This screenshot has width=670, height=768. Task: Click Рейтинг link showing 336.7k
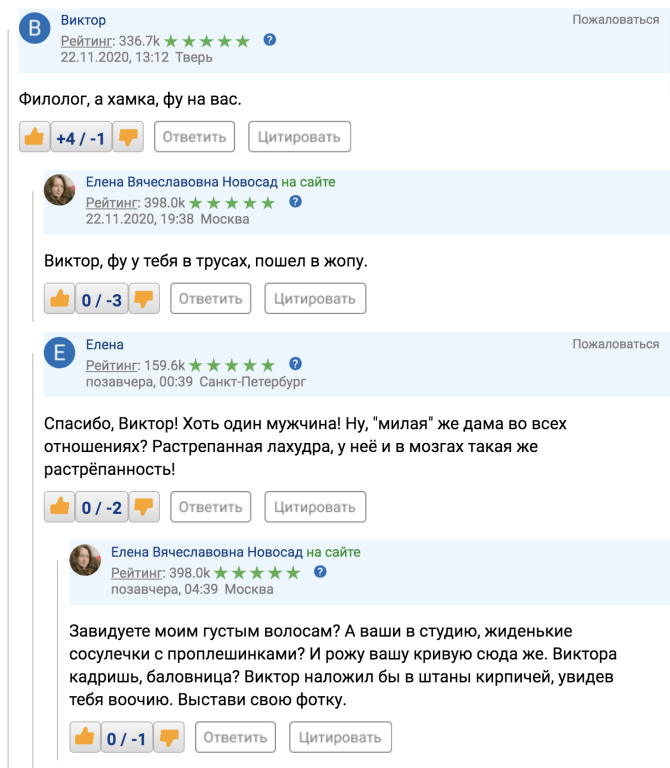(87, 41)
